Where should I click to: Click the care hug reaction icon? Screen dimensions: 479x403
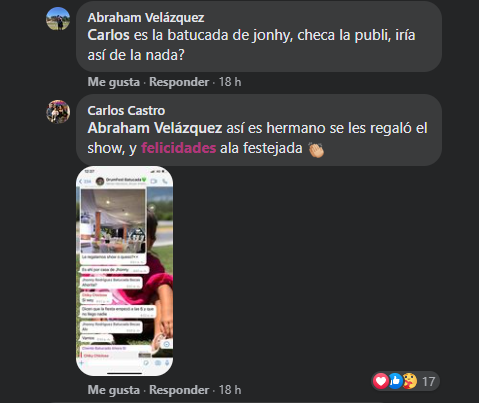[x=410, y=381]
